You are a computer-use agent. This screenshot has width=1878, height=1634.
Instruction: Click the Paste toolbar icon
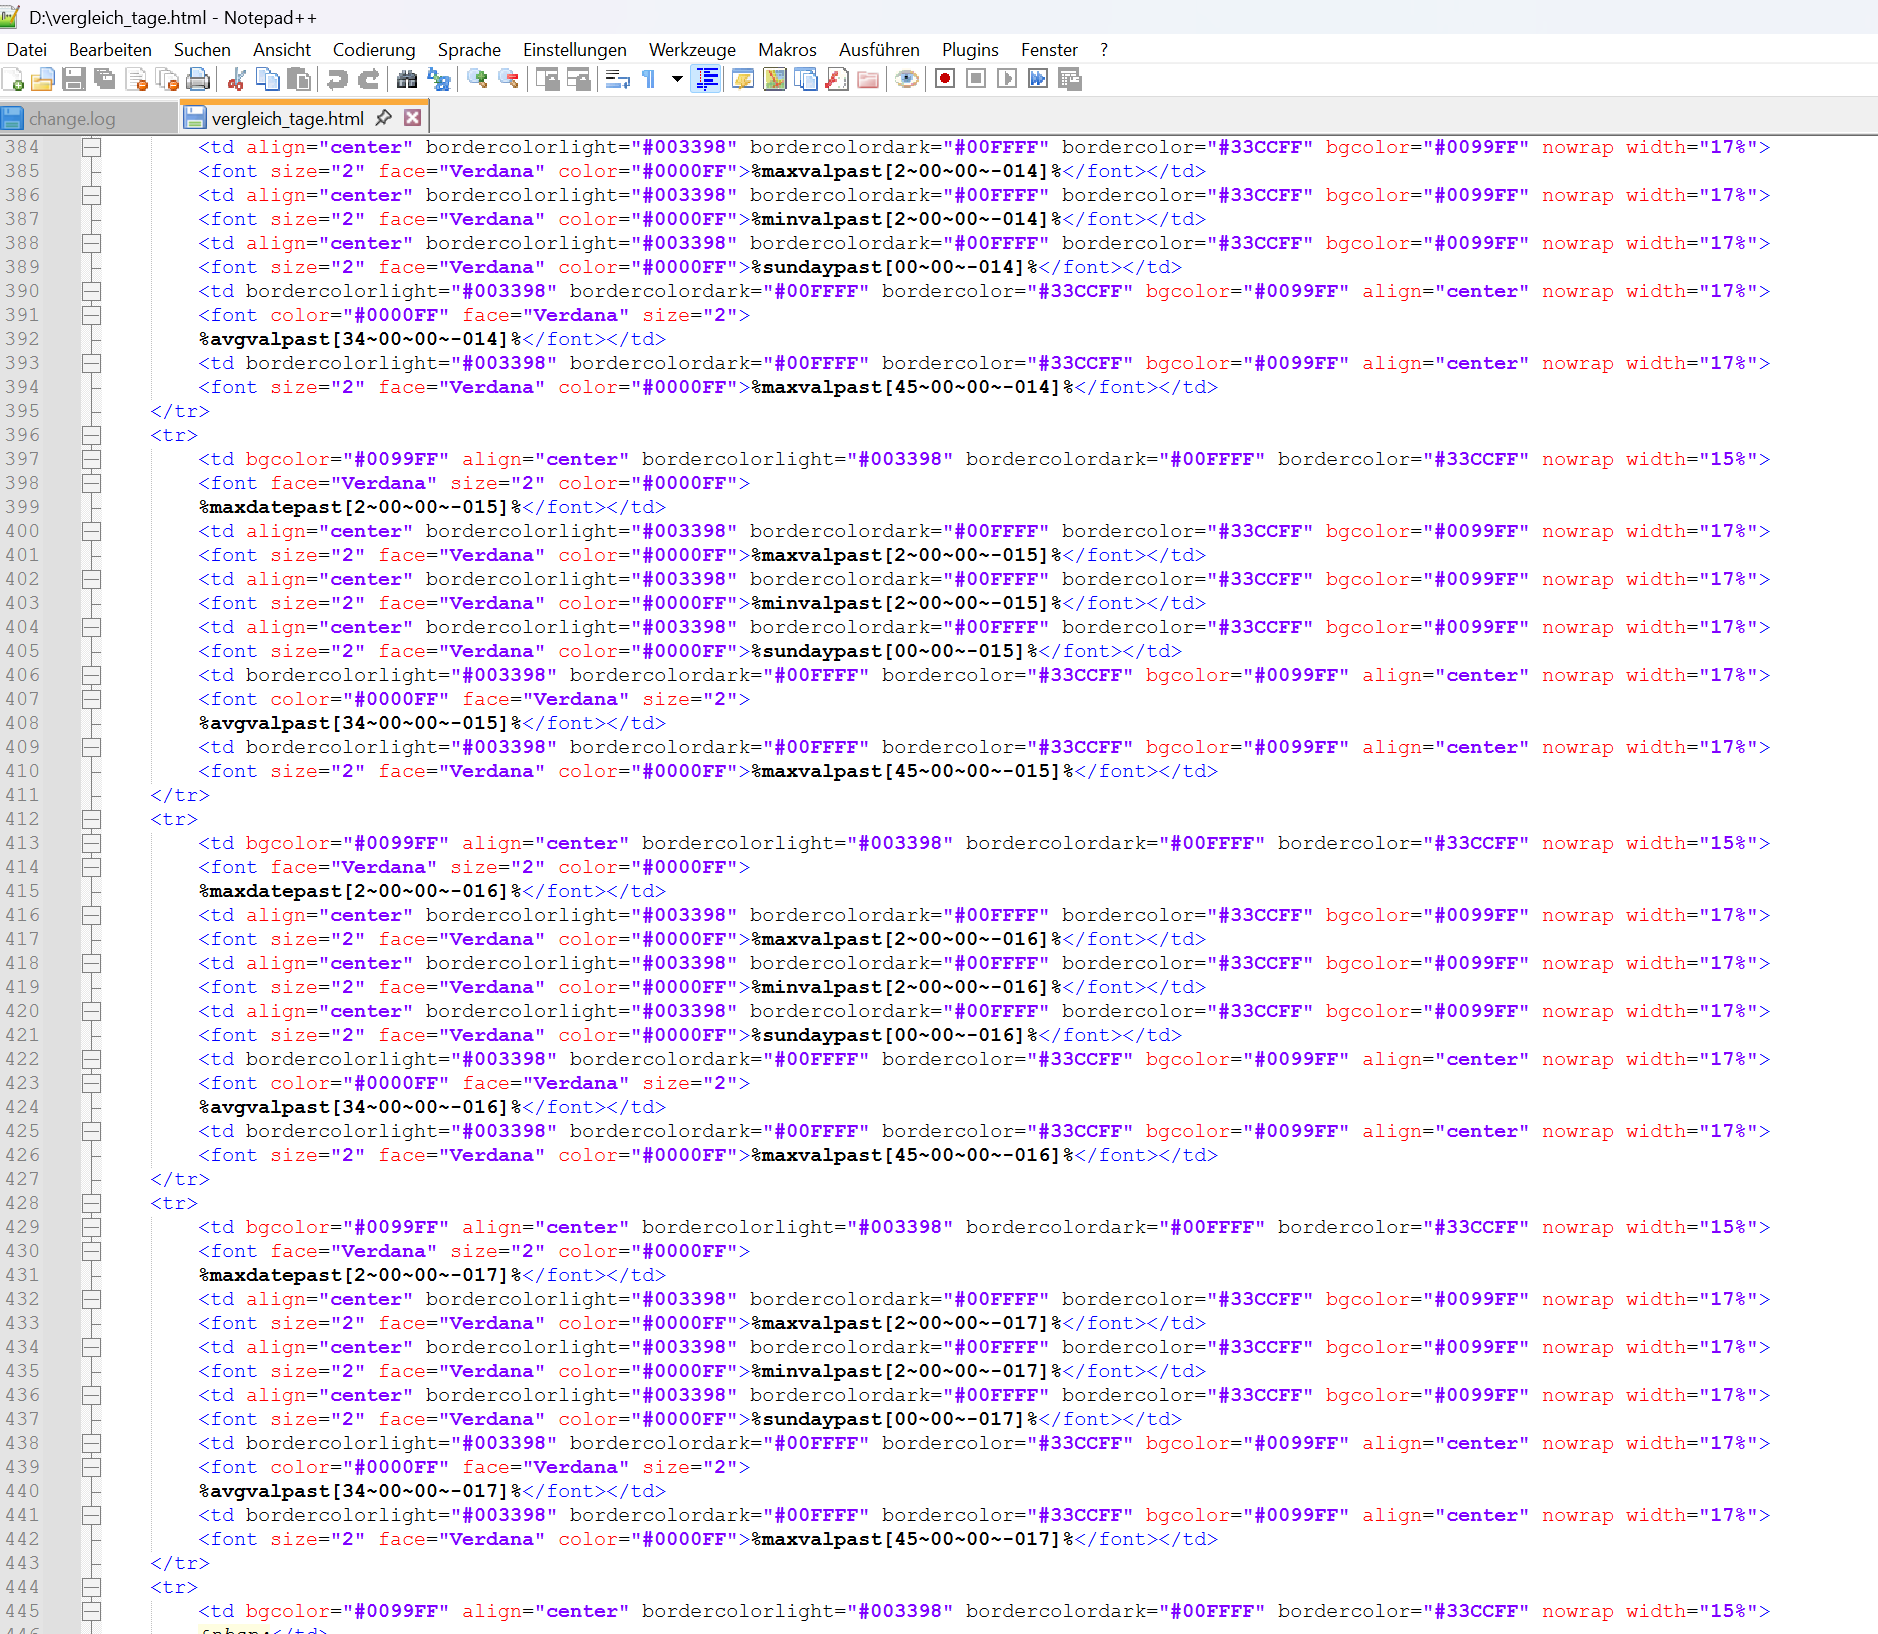299,79
